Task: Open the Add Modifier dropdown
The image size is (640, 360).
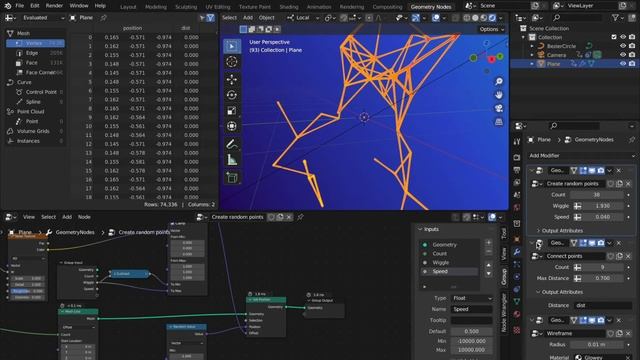Action: (x=582, y=156)
